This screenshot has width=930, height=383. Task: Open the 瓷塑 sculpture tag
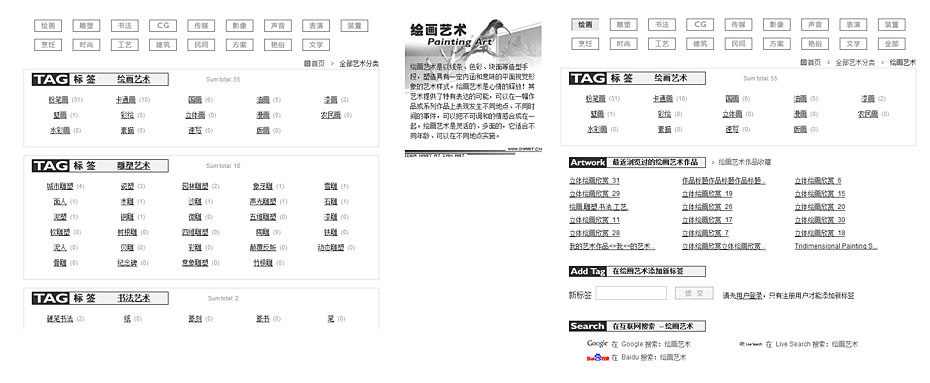[x=127, y=186]
